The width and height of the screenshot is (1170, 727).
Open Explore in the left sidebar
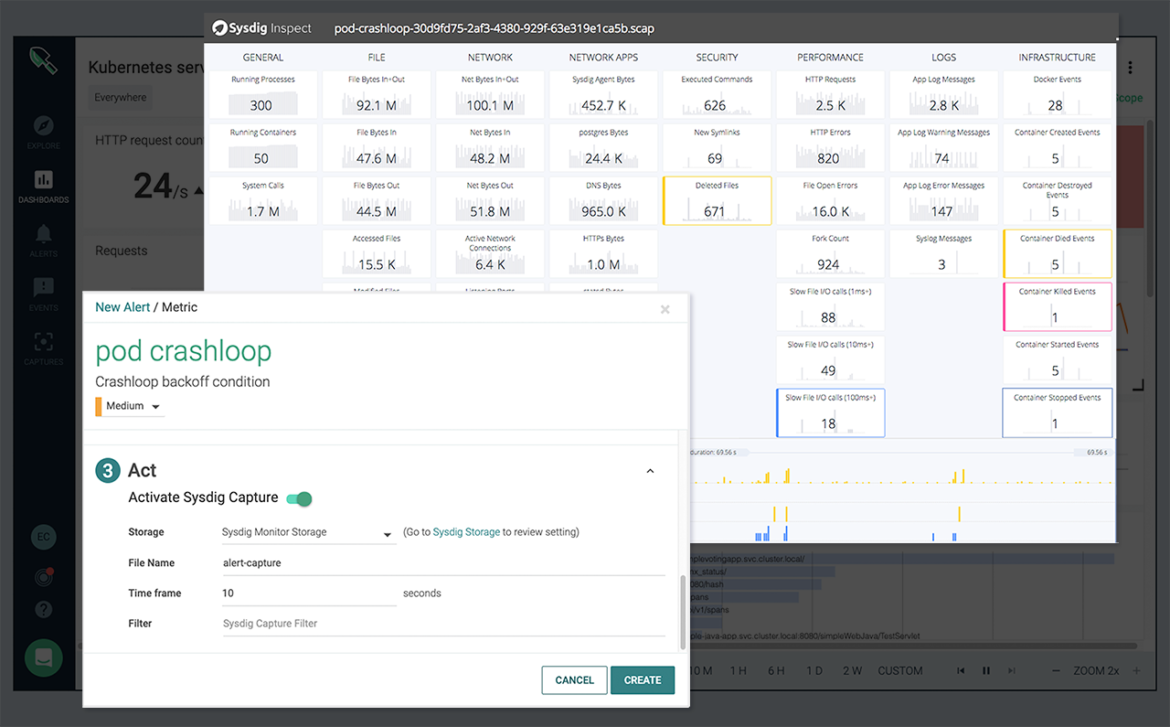click(43, 132)
